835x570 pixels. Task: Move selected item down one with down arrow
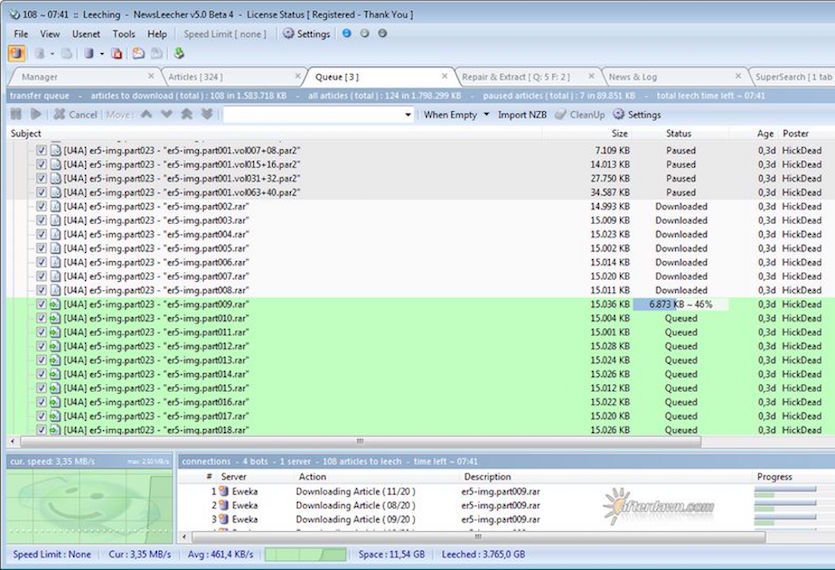pos(167,114)
